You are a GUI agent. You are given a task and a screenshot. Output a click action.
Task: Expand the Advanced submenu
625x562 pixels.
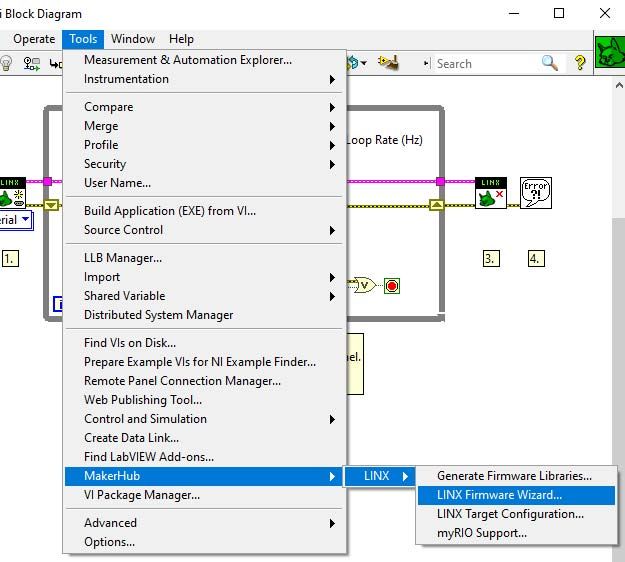[204, 523]
